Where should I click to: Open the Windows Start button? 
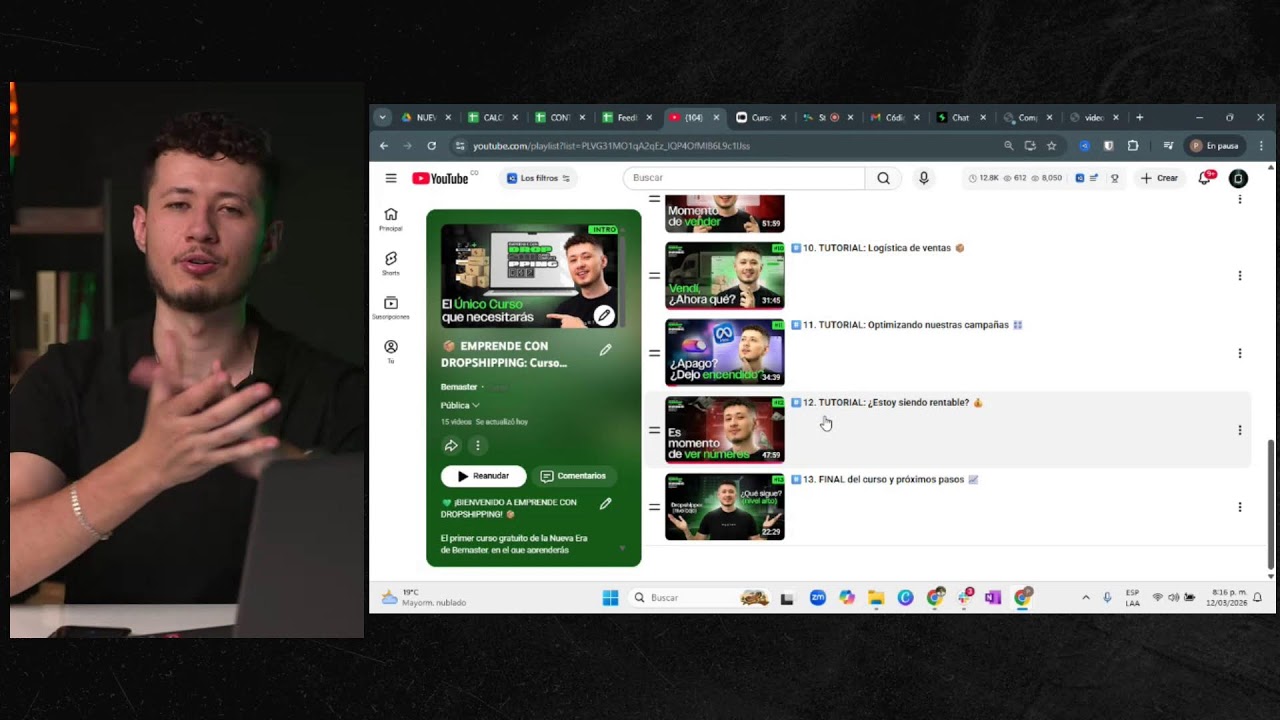point(610,598)
